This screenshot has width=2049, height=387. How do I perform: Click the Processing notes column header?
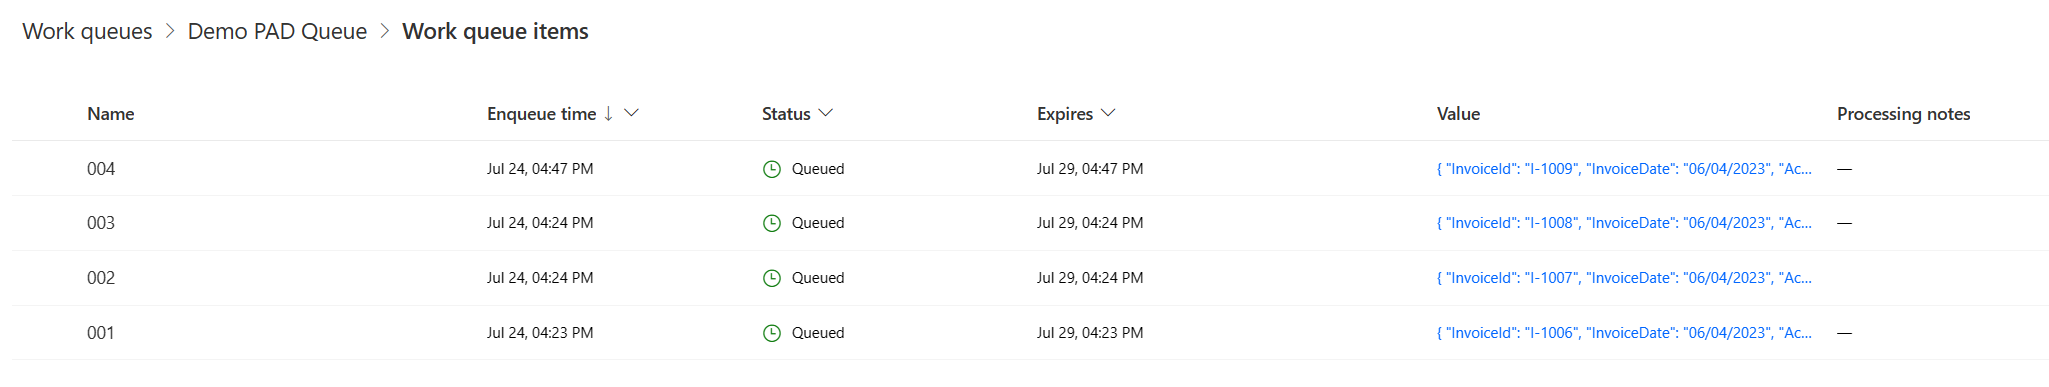pyautogui.click(x=1903, y=114)
